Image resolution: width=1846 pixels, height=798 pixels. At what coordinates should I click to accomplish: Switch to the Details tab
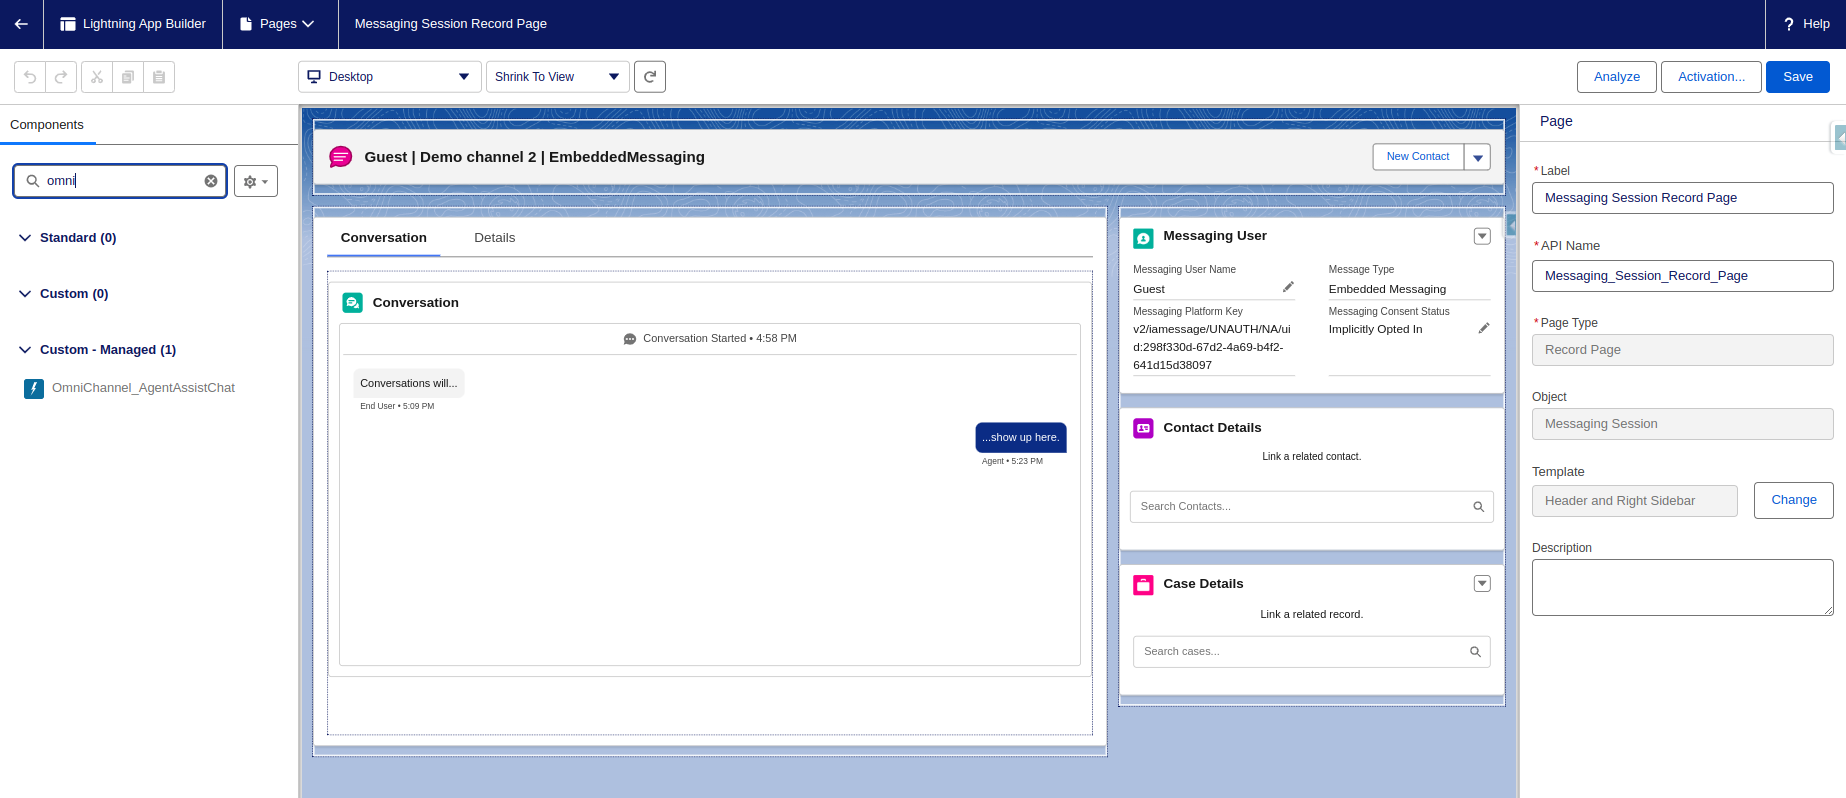(494, 238)
